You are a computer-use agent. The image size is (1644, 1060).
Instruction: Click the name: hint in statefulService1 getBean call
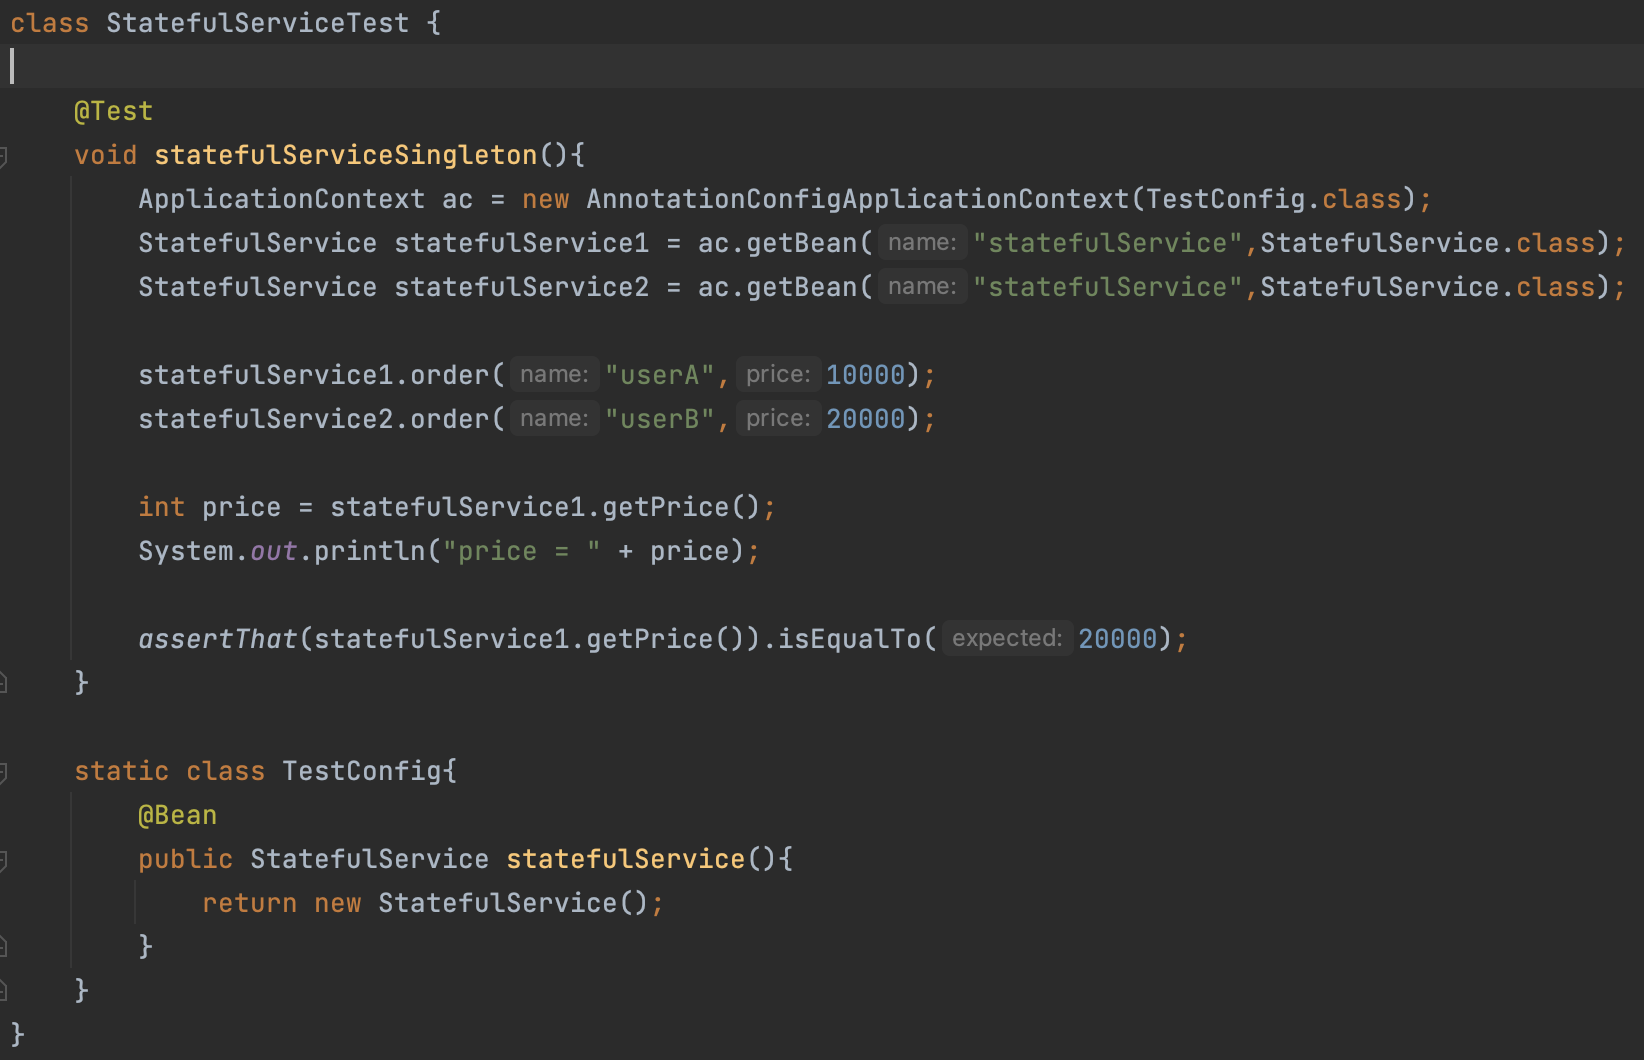point(922,243)
